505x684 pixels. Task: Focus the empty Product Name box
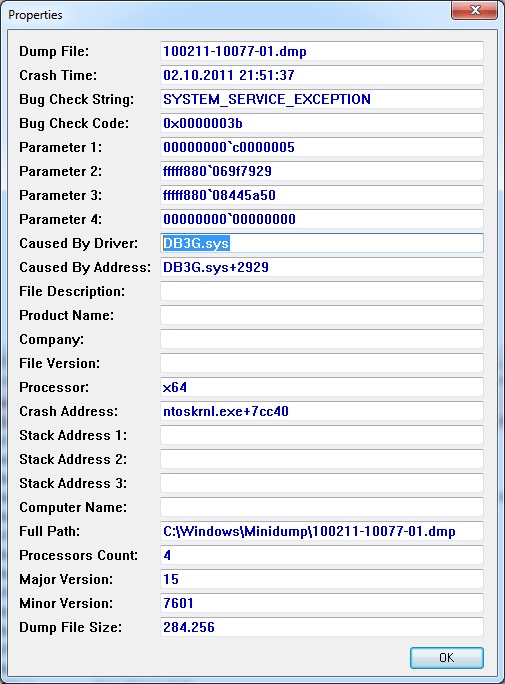(x=322, y=315)
